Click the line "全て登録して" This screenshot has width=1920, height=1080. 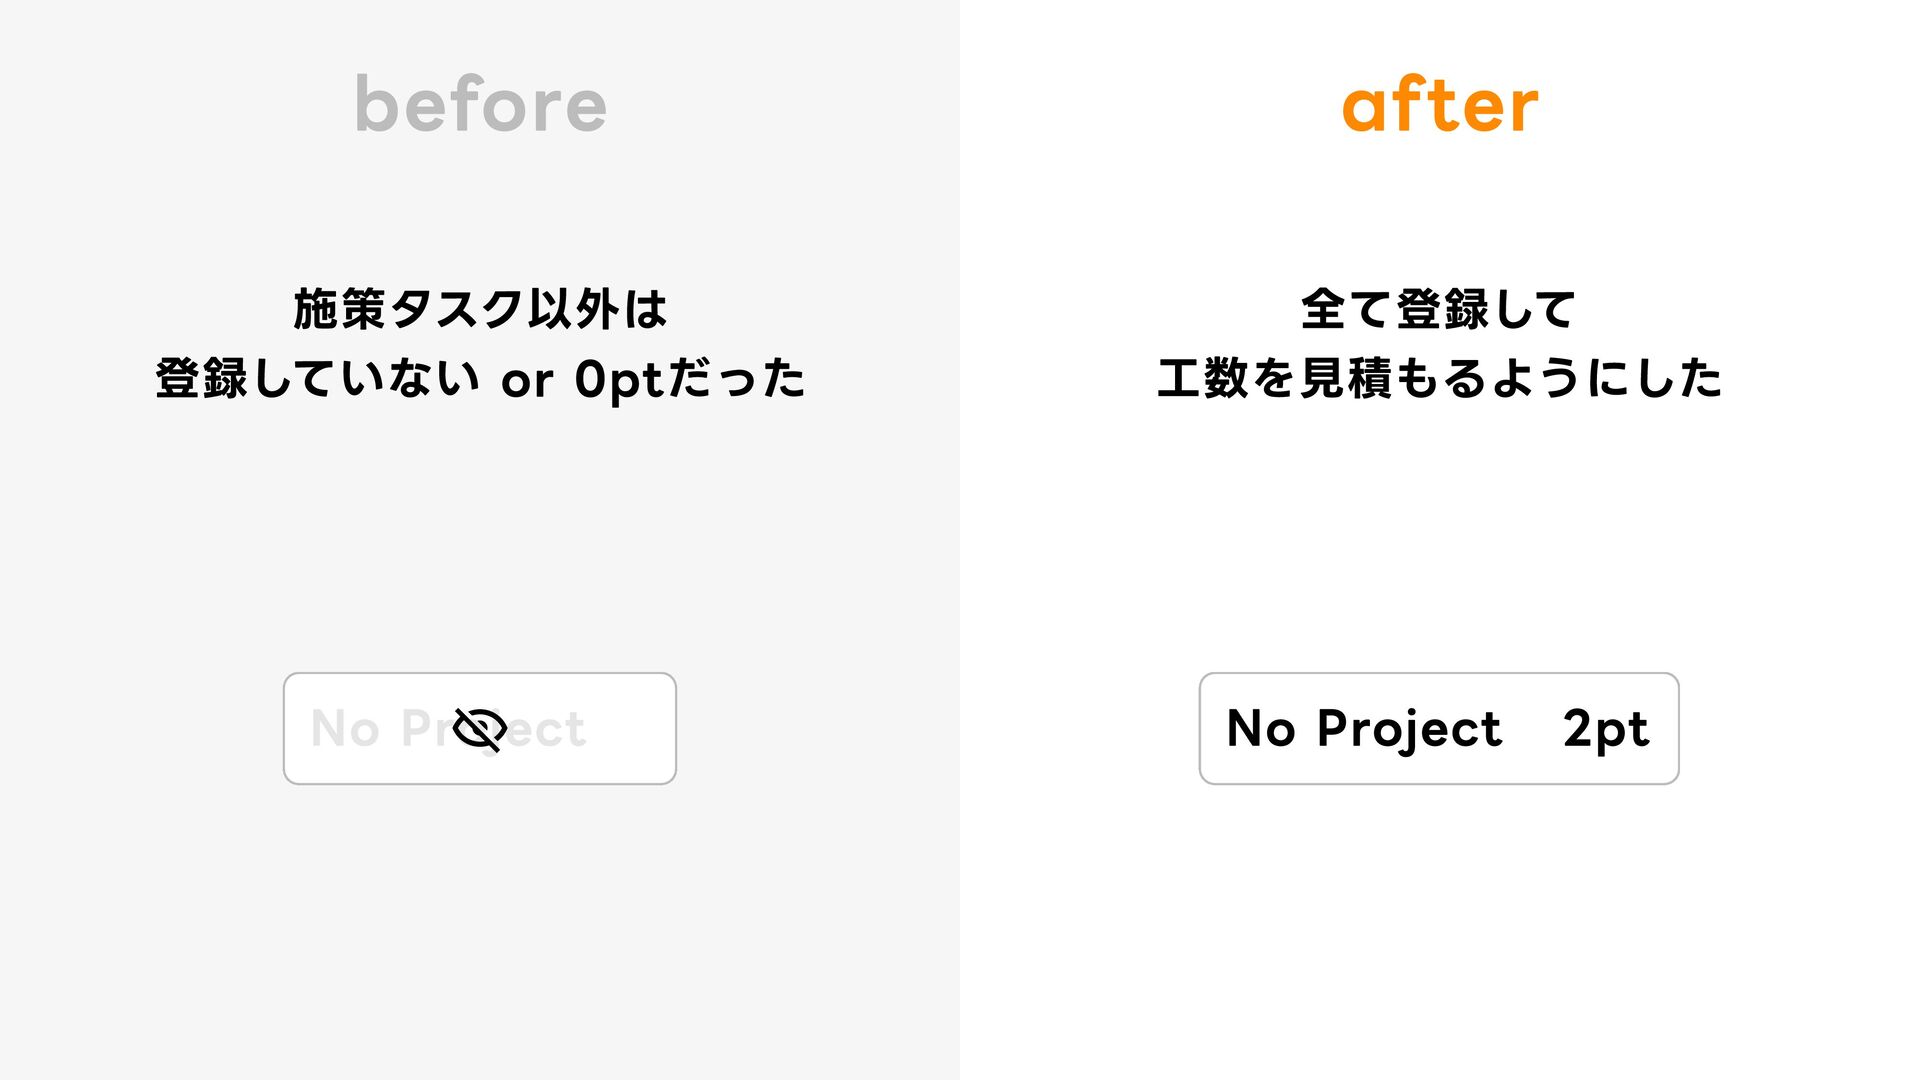(x=1439, y=309)
